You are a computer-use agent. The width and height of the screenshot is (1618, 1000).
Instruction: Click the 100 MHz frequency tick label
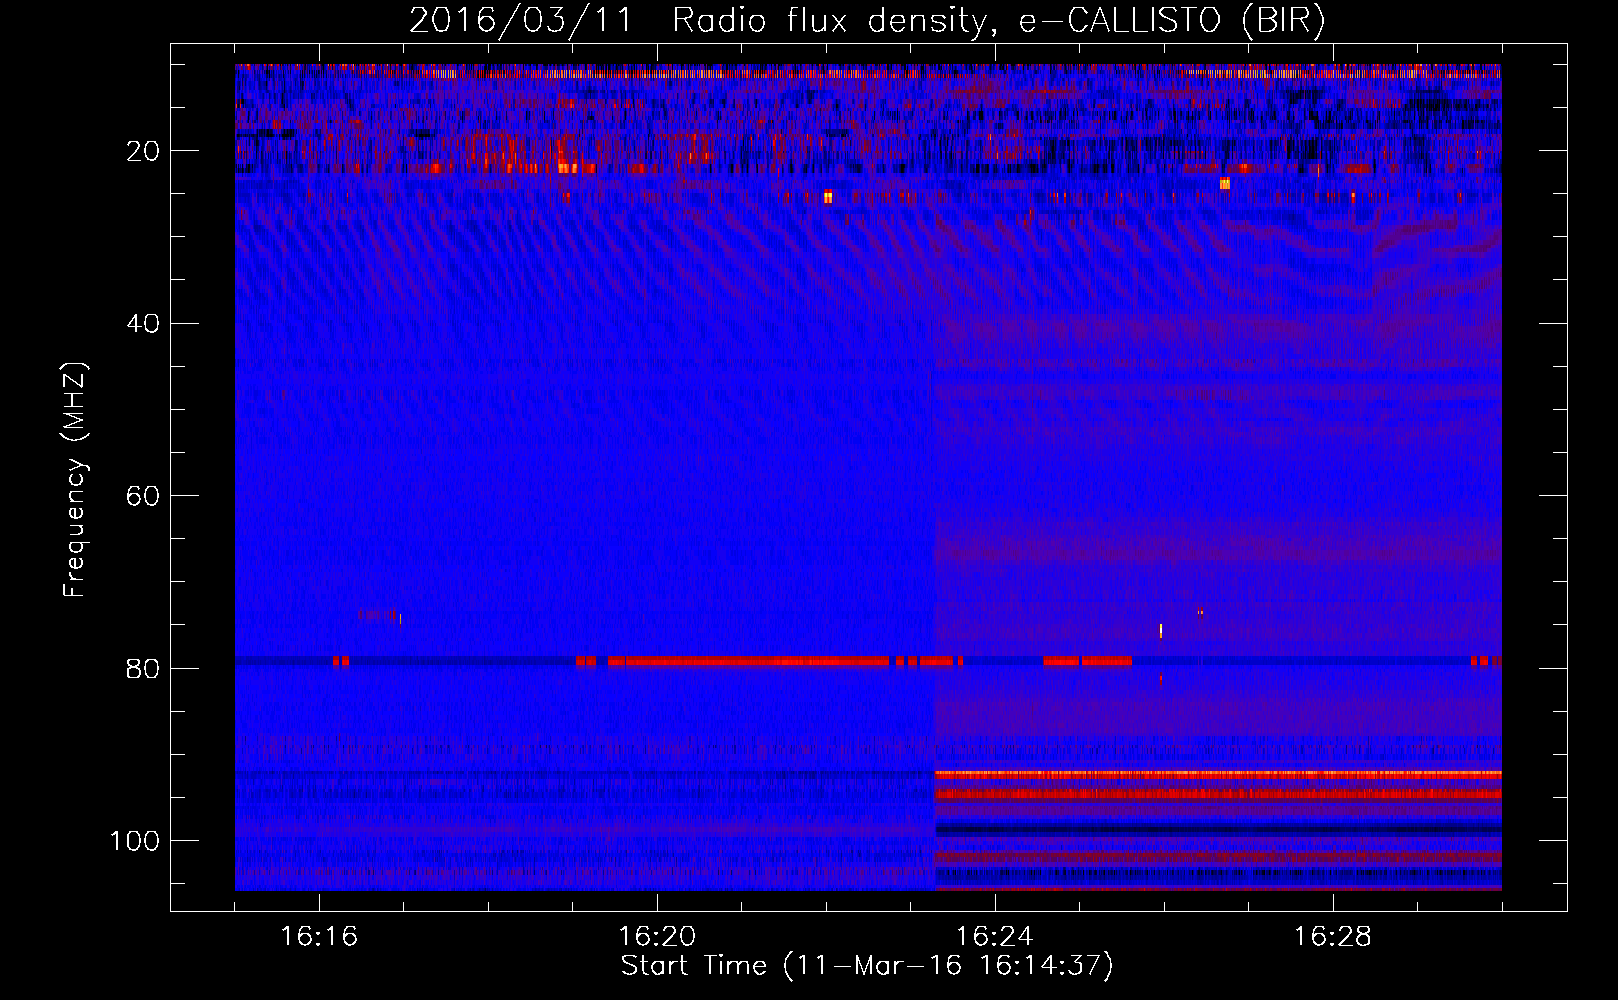[x=136, y=841]
